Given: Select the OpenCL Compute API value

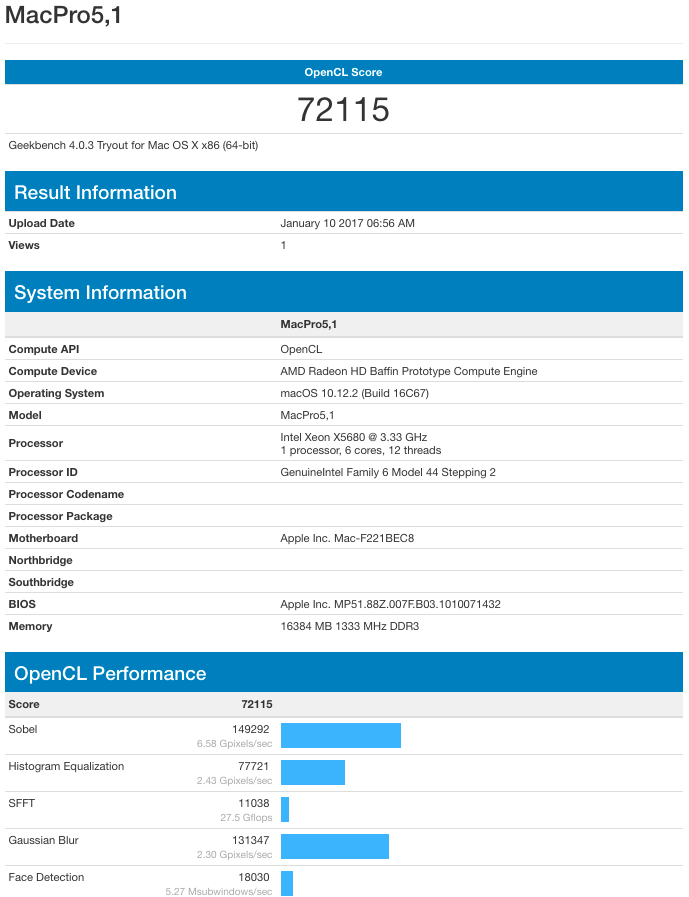Looking at the screenshot, I should tap(301, 349).
